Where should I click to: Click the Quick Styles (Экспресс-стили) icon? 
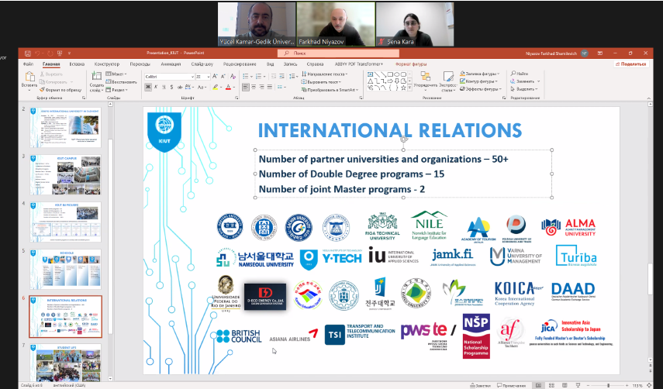pyautogui.click(x=448, y=76)
